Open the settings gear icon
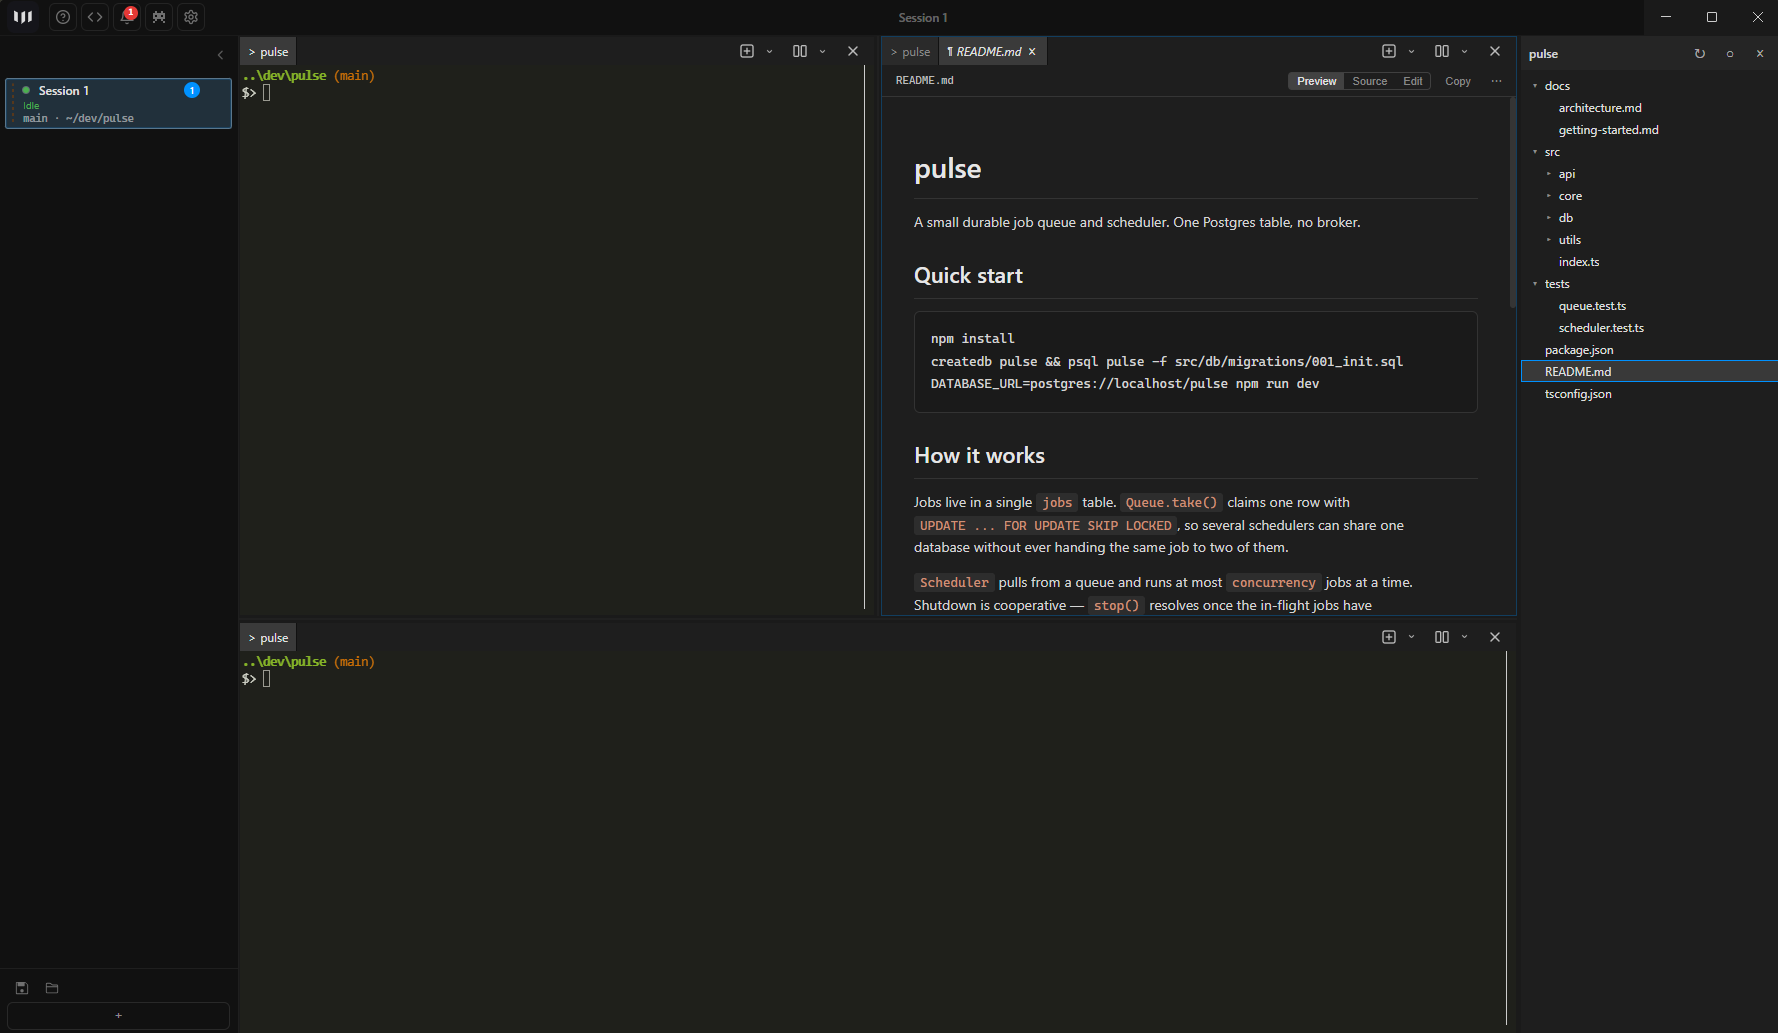The width and height of the screenshot is (1778, 1033). pos(191,17)
